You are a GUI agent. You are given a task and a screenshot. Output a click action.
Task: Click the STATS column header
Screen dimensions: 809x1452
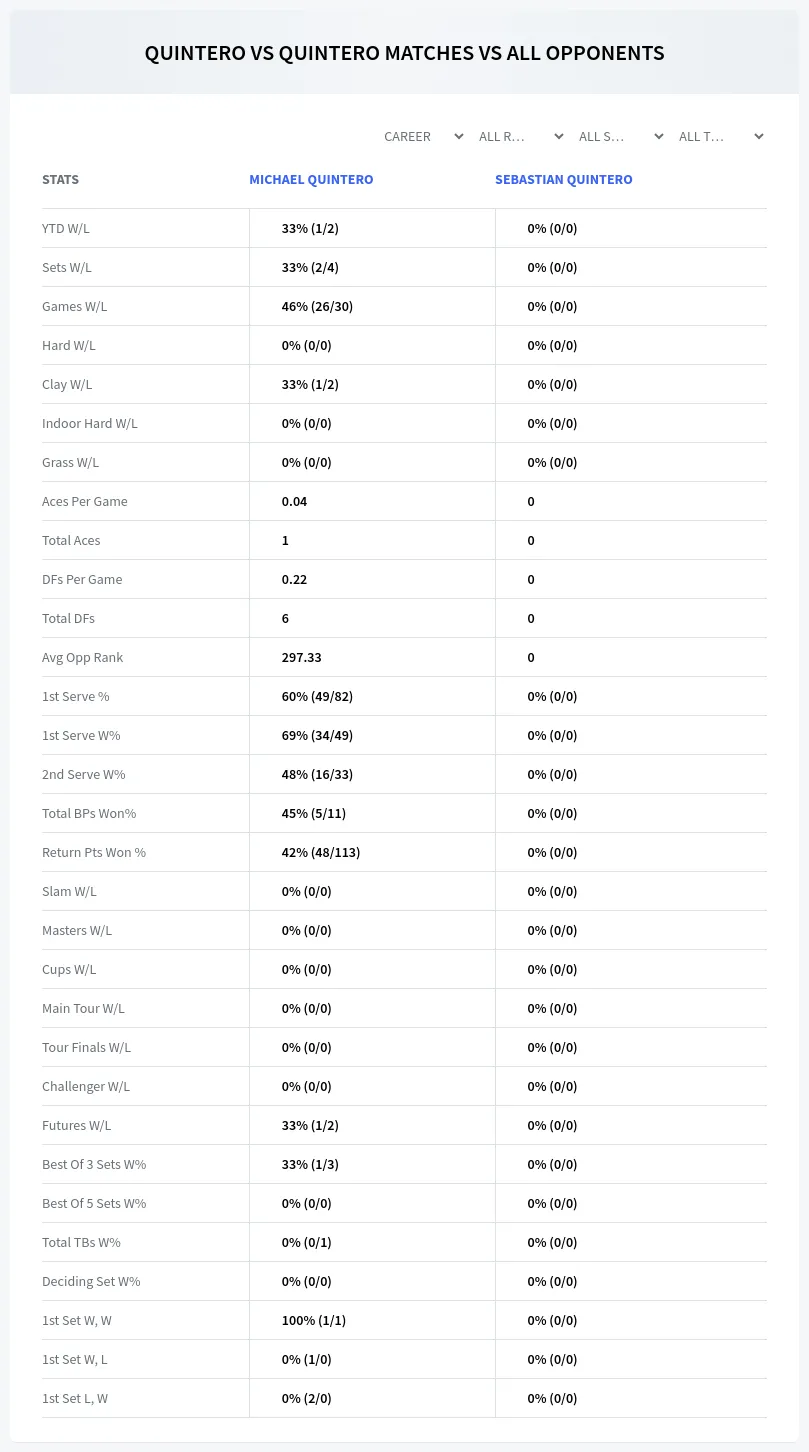coord(60,180)
